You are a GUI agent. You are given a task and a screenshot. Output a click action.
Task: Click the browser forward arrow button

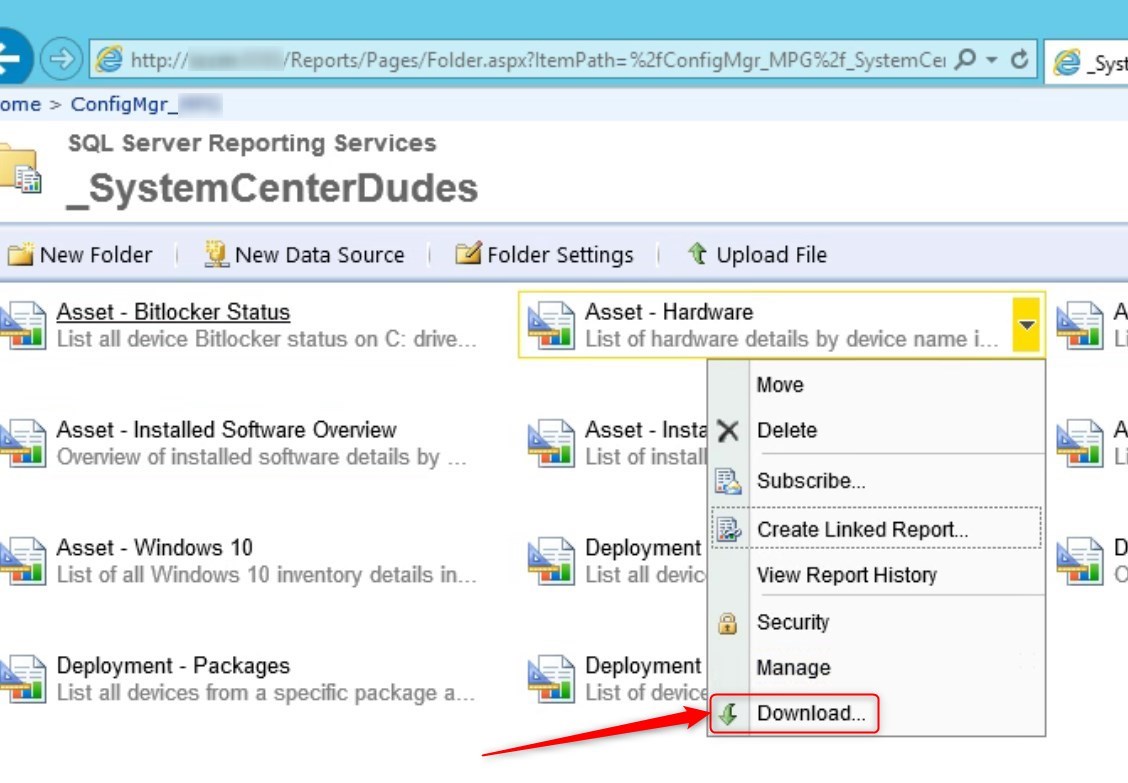pyautogui.click(x=61, y=59)
